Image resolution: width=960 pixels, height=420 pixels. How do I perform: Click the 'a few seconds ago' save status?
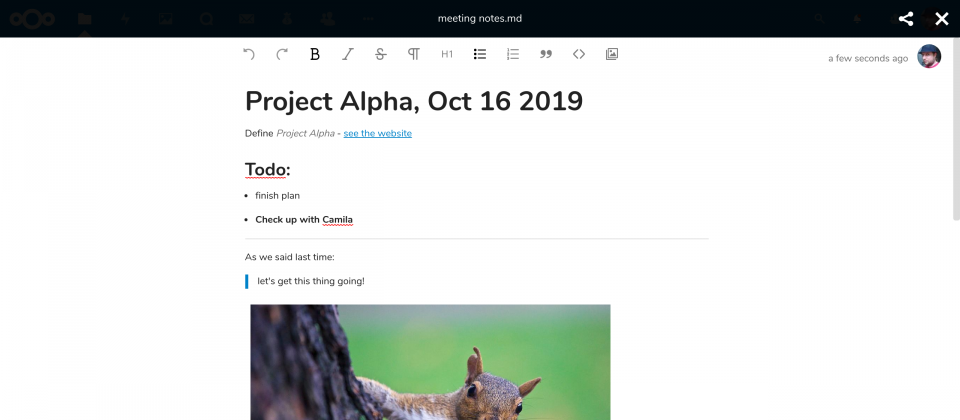(868, 59)
